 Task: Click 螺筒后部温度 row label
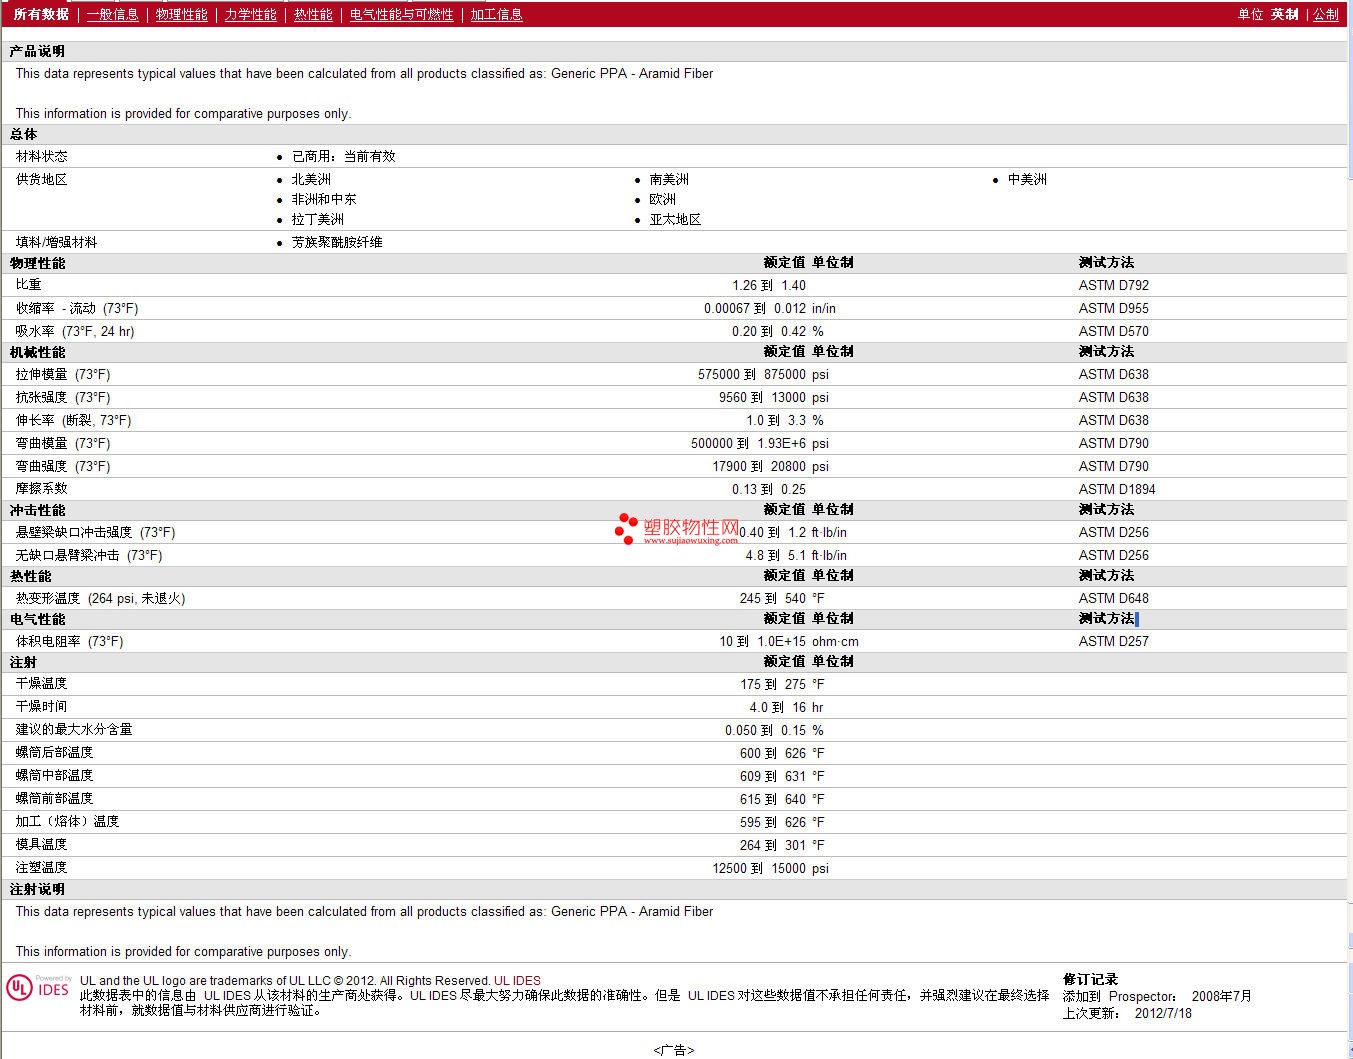tap(54, 753)
